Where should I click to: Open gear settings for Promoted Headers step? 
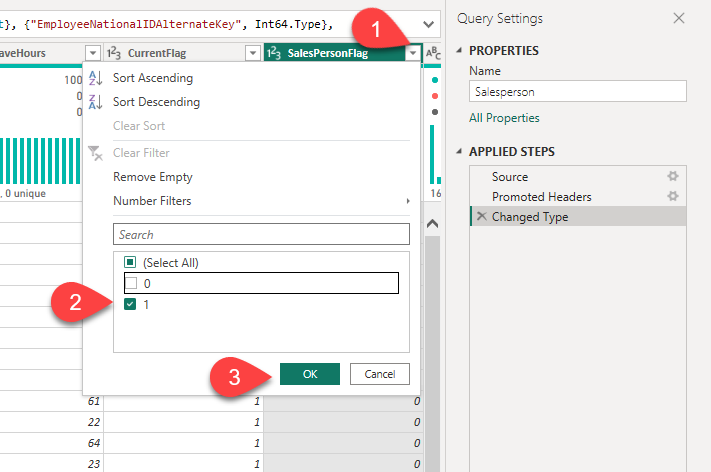673,196
